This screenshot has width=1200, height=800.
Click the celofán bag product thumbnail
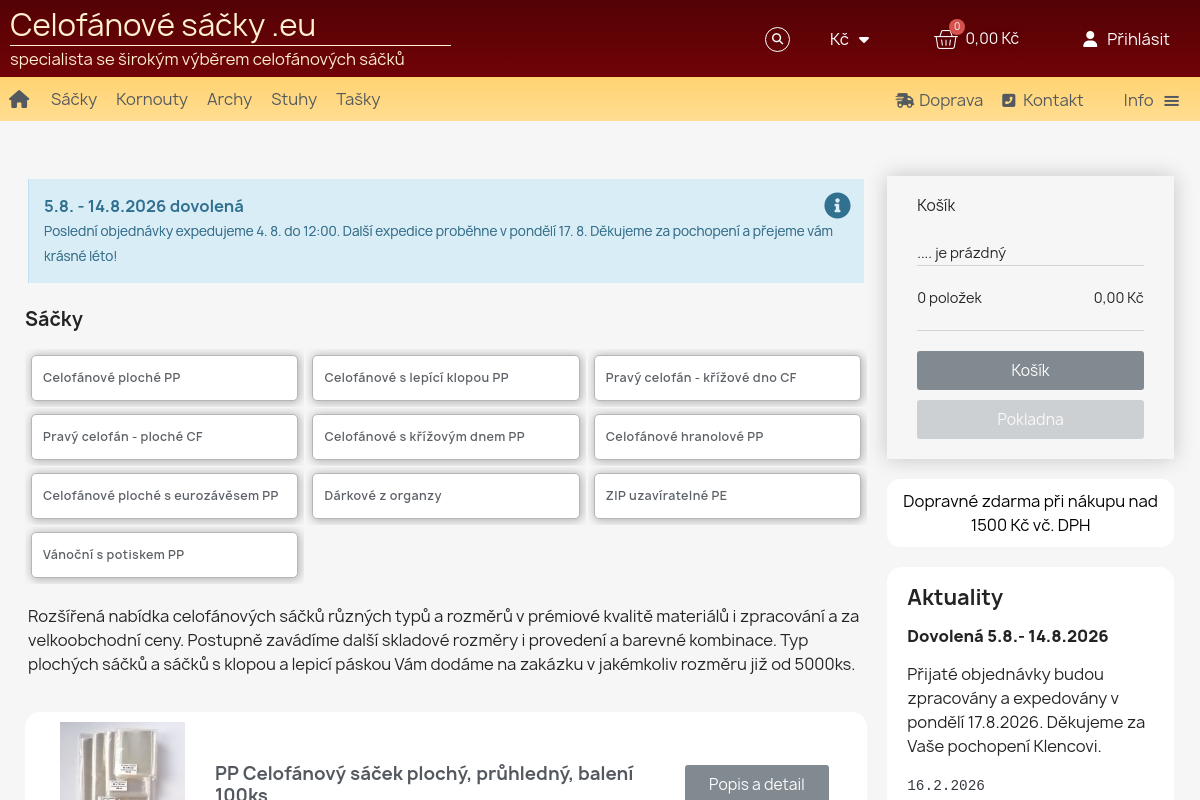coord(122,761)
